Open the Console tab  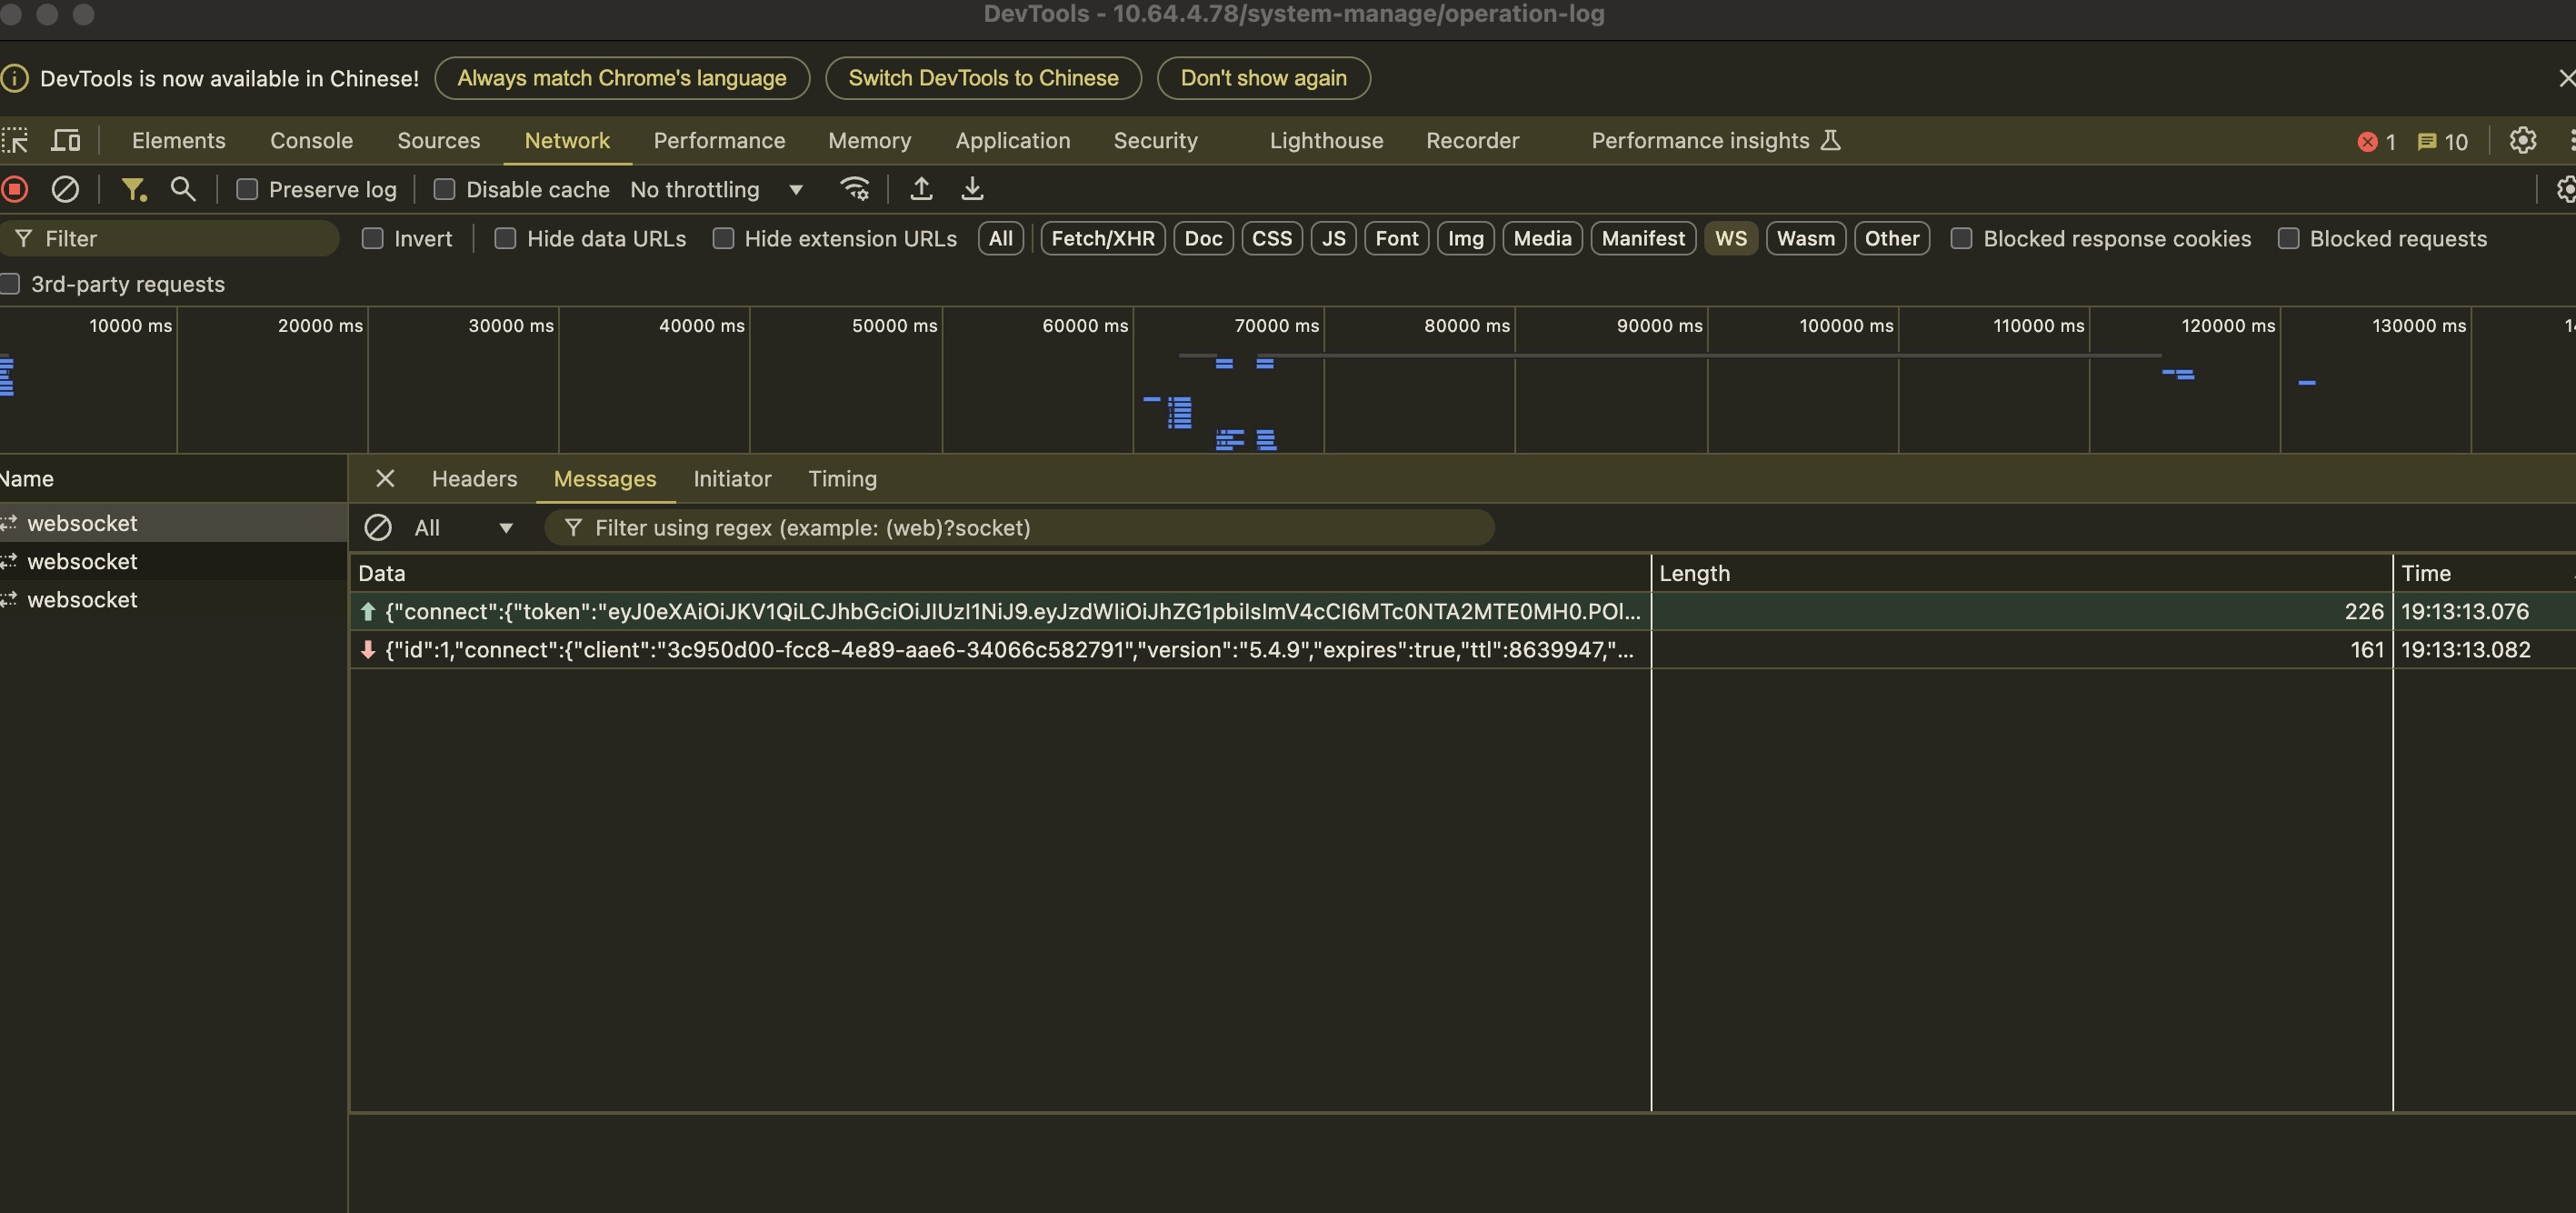pyautogui.click(x=311, y=141)
